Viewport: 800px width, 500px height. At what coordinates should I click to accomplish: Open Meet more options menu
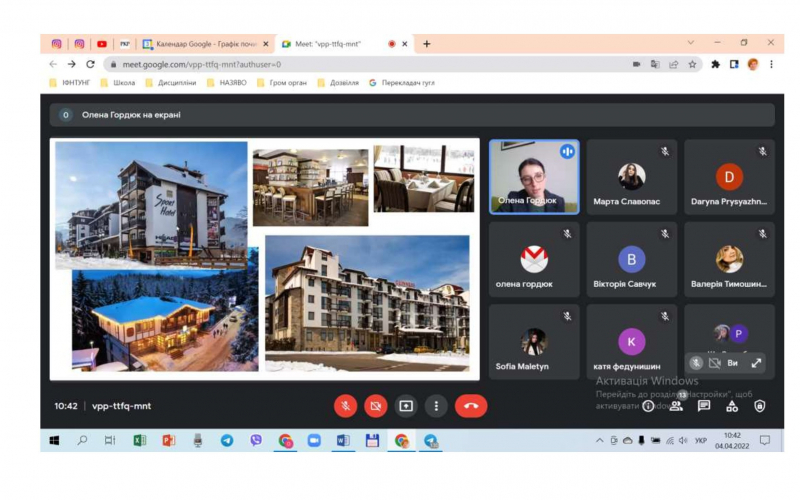[436, 406]
